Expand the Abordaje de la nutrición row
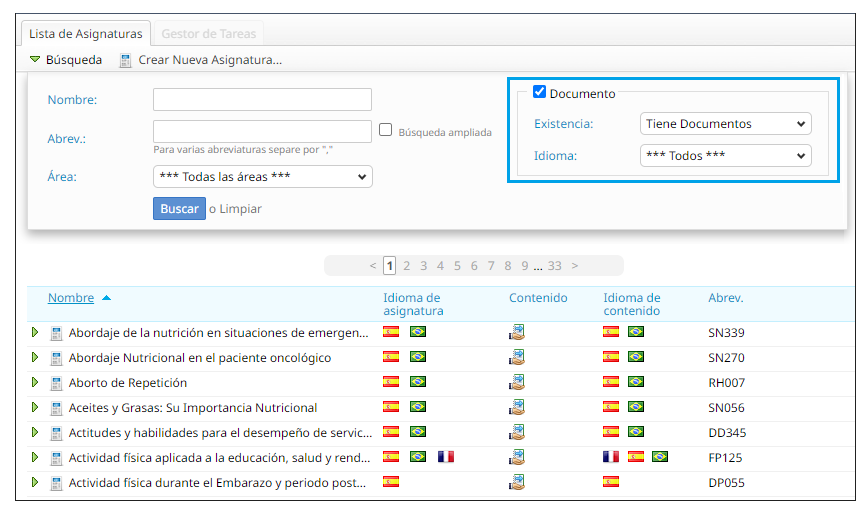865x507 pixels. (x=35, y=332)
